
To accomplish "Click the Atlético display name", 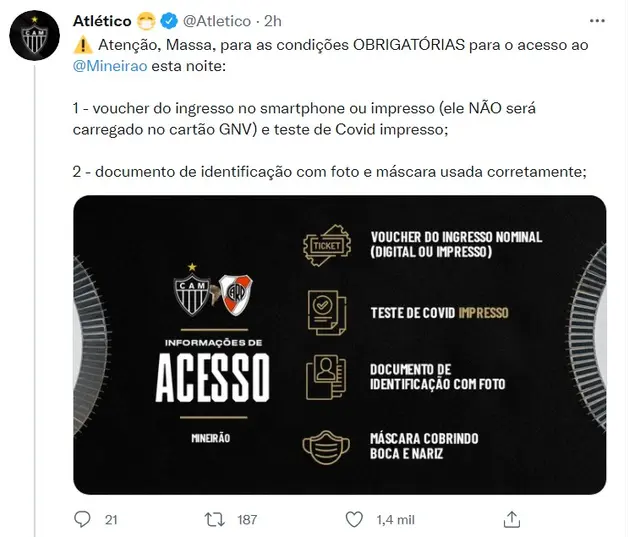I will click(x=102, y=21).
